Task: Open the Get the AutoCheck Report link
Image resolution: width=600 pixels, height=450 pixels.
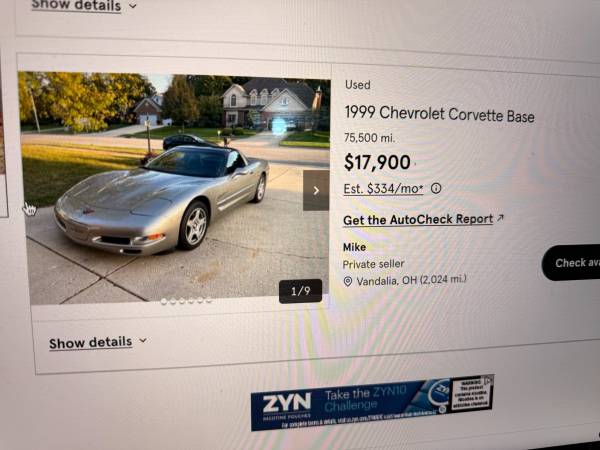Action: [x=418, y=220]
